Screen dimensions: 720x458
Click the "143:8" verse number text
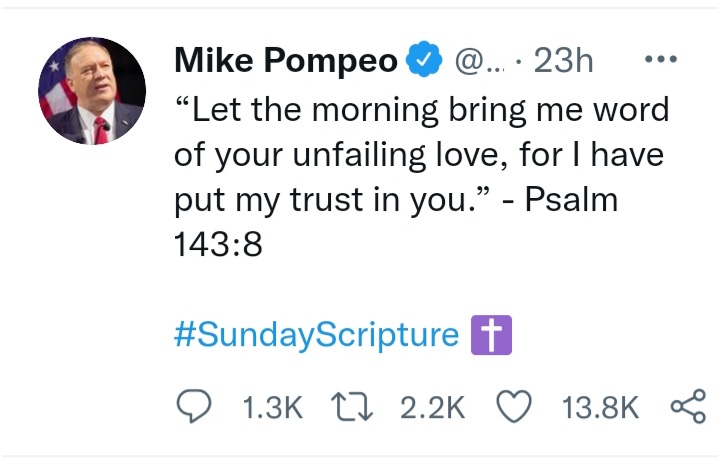point(218,244)
